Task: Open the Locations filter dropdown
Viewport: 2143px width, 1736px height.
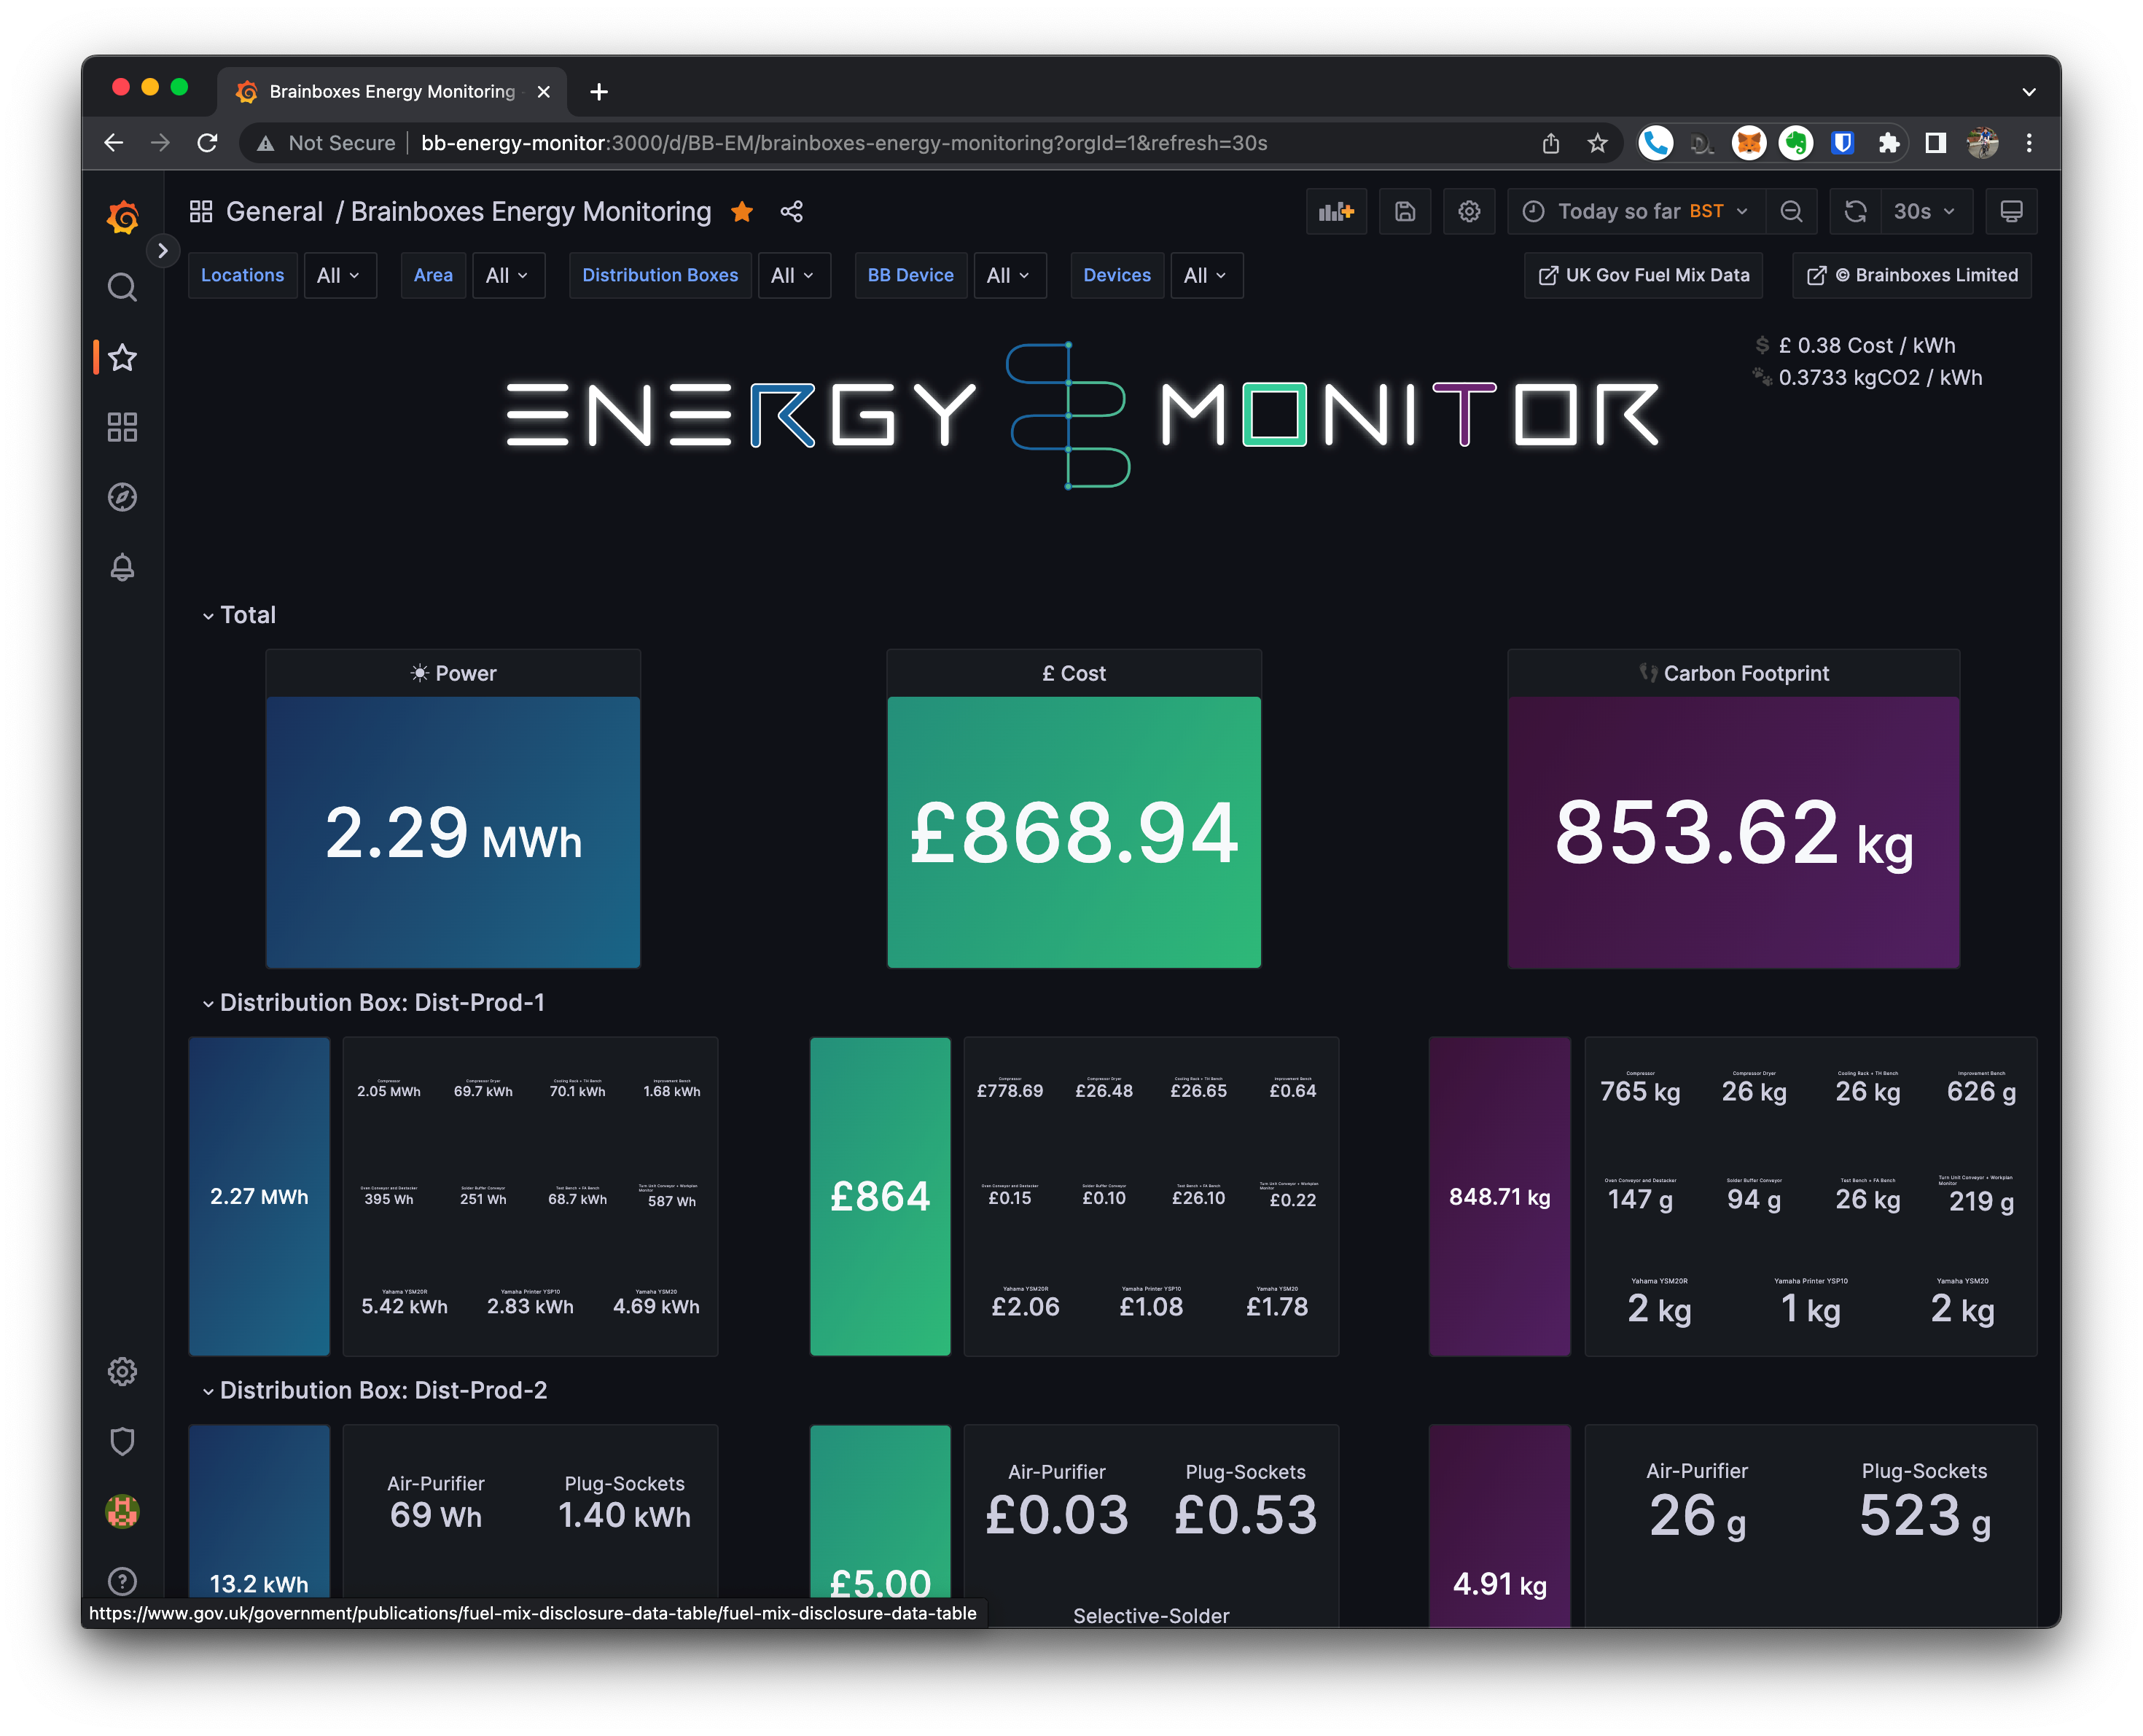Action: pos(340,275)
